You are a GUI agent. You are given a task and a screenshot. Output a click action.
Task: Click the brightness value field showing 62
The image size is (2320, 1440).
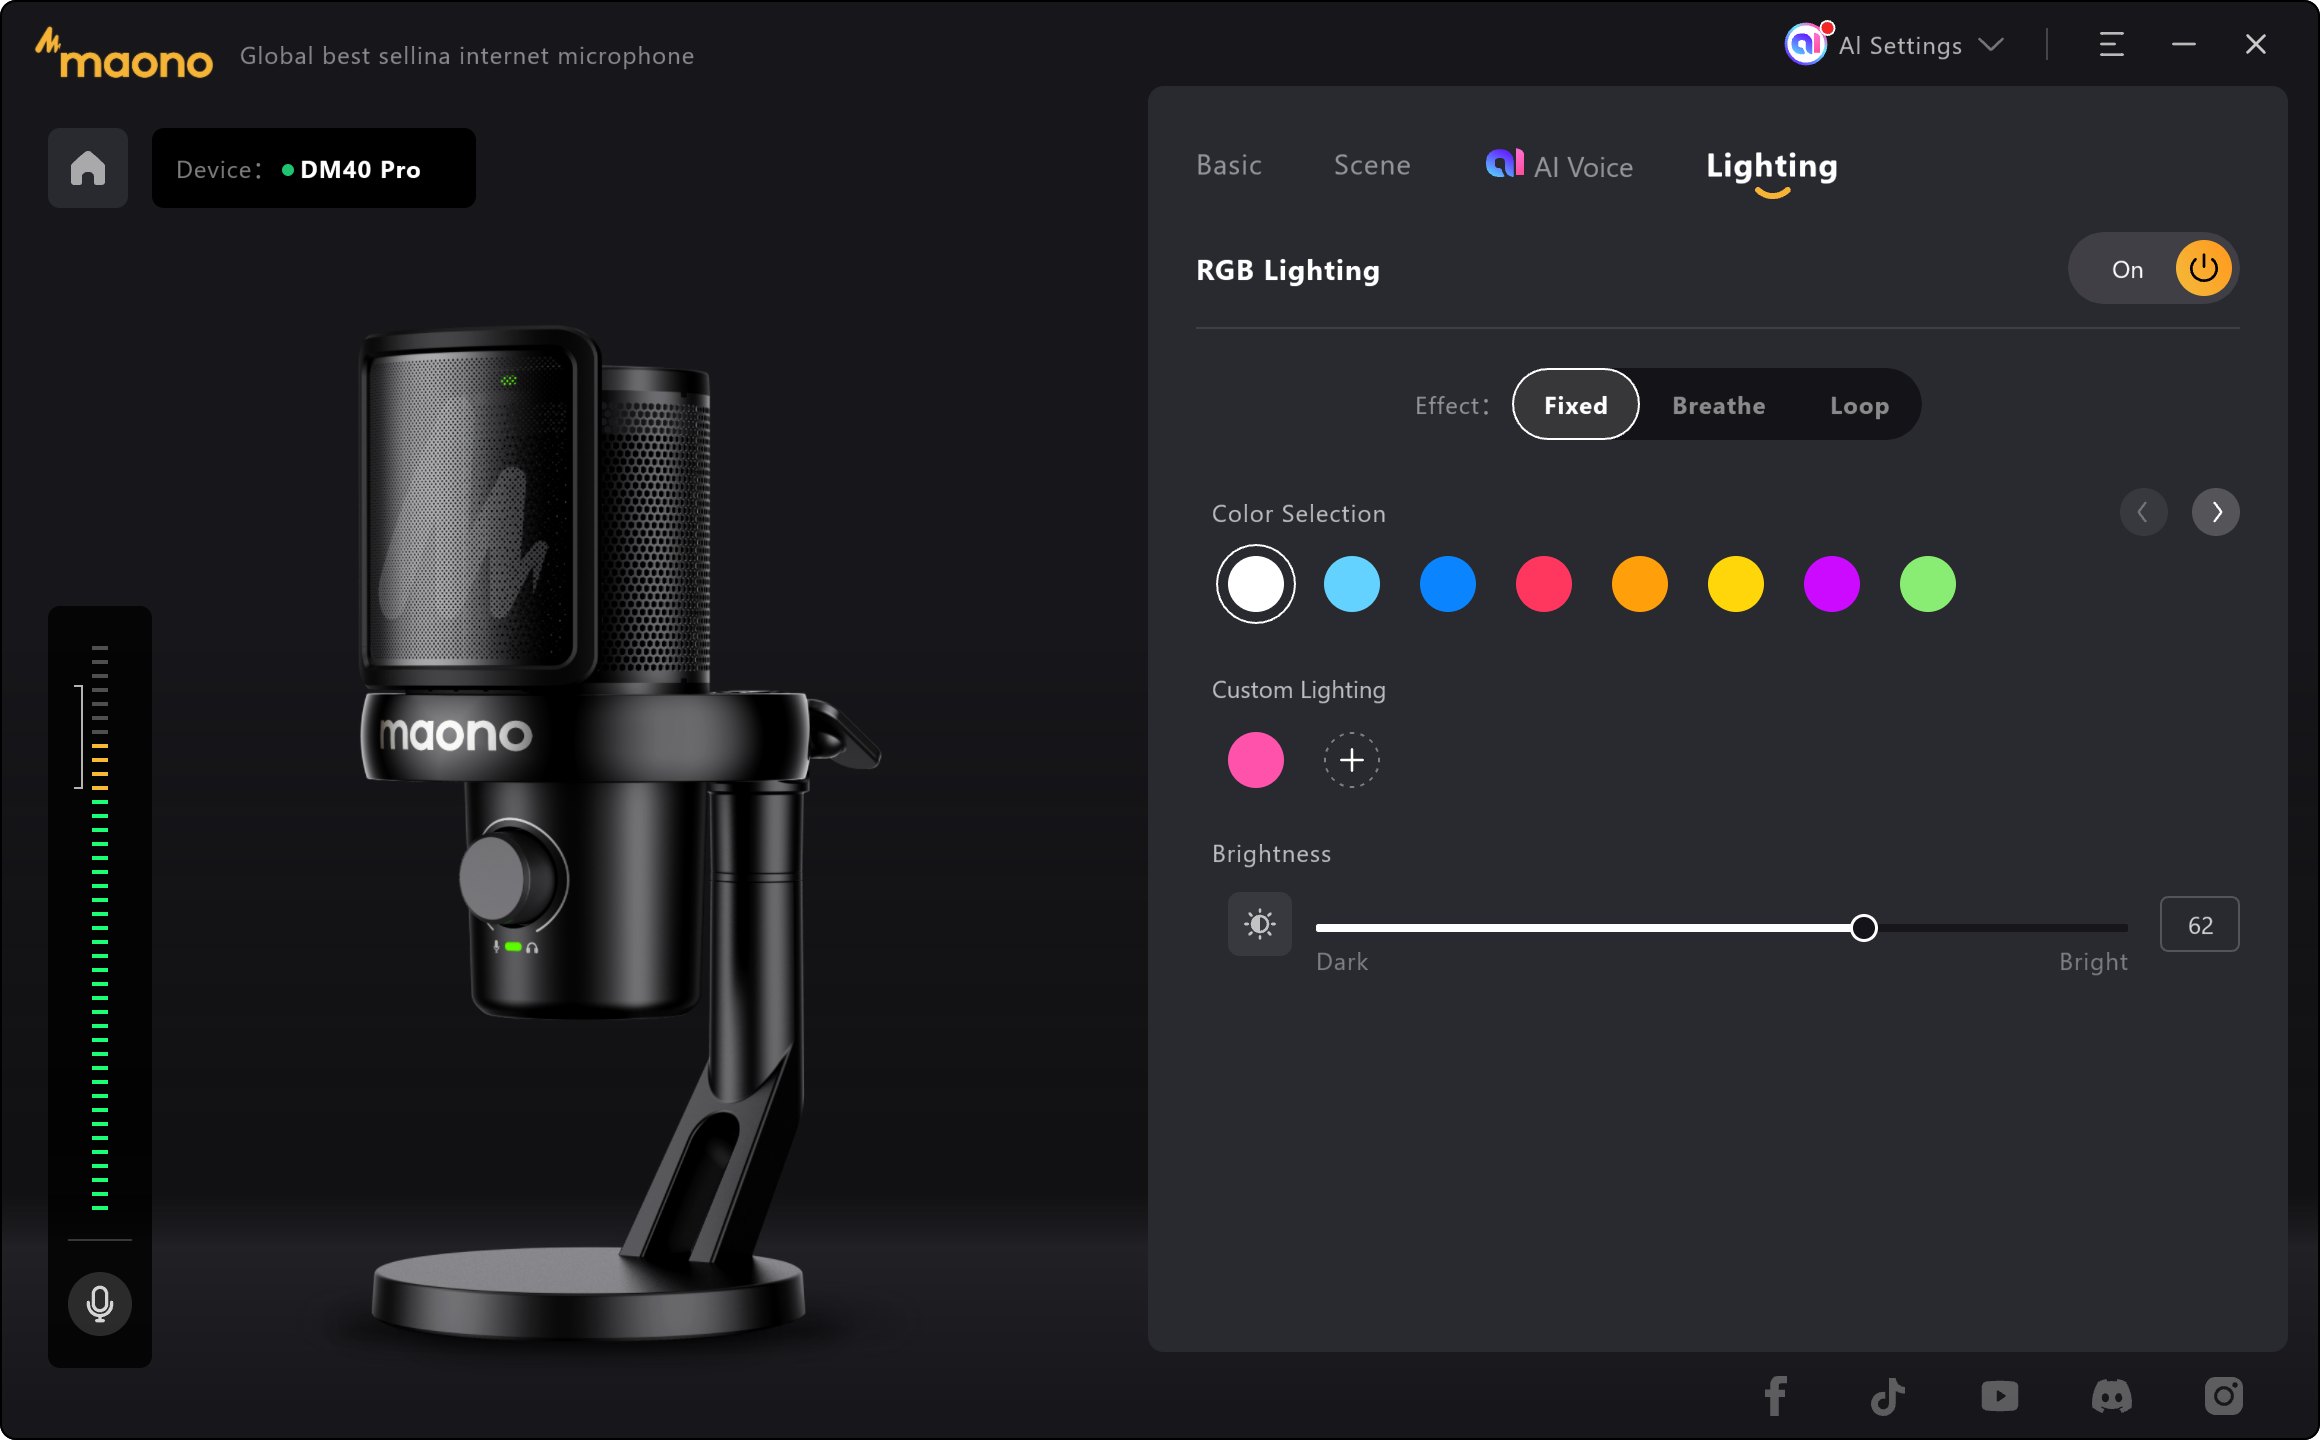point(2199,924)
